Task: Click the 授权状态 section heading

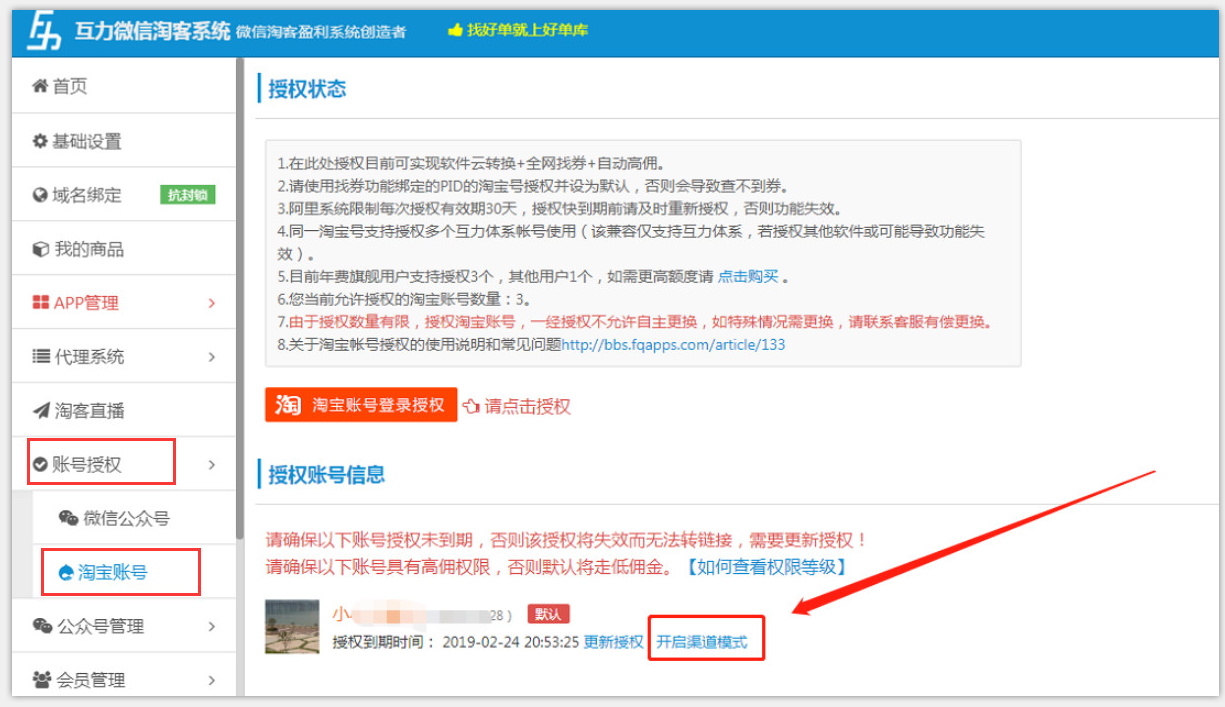Action: tap(307, 88)
